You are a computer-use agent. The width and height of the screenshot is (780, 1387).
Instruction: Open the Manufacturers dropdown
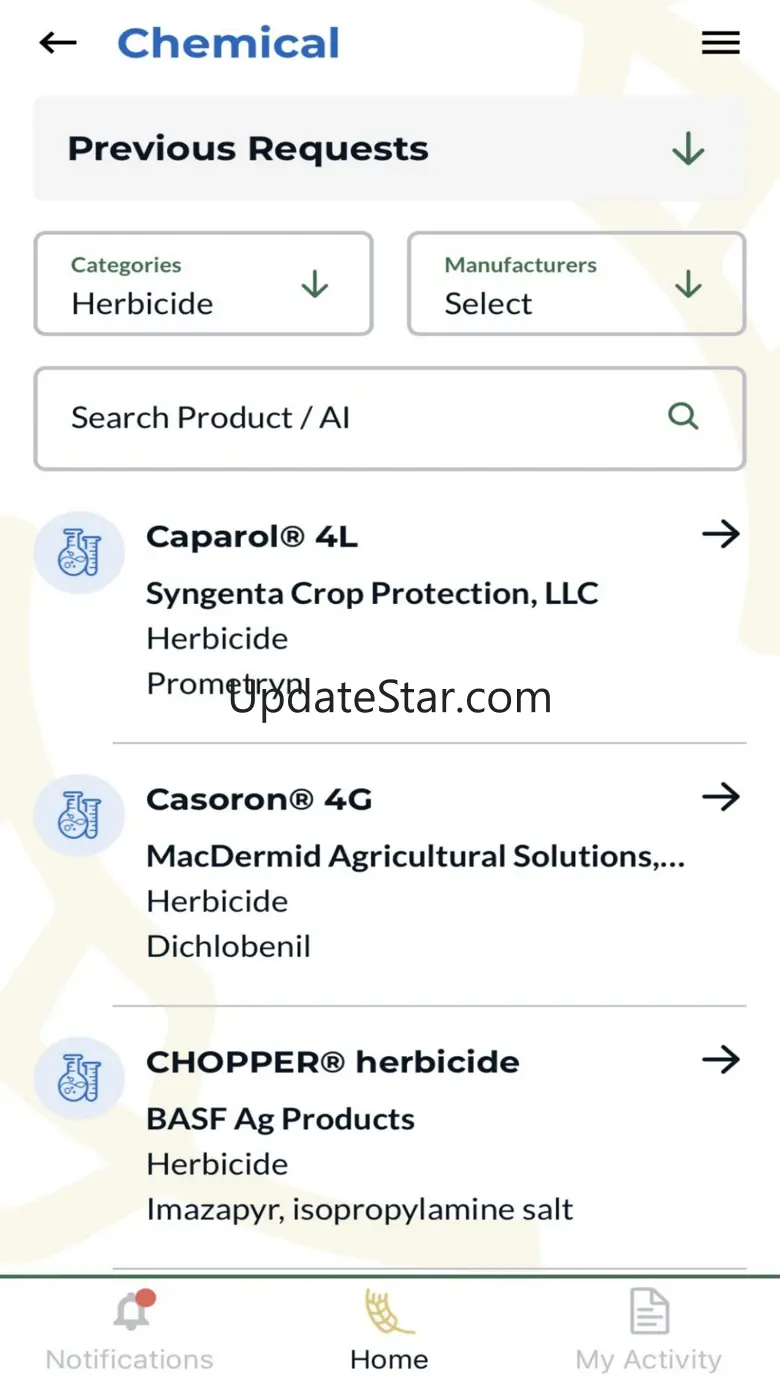(576, 285)
